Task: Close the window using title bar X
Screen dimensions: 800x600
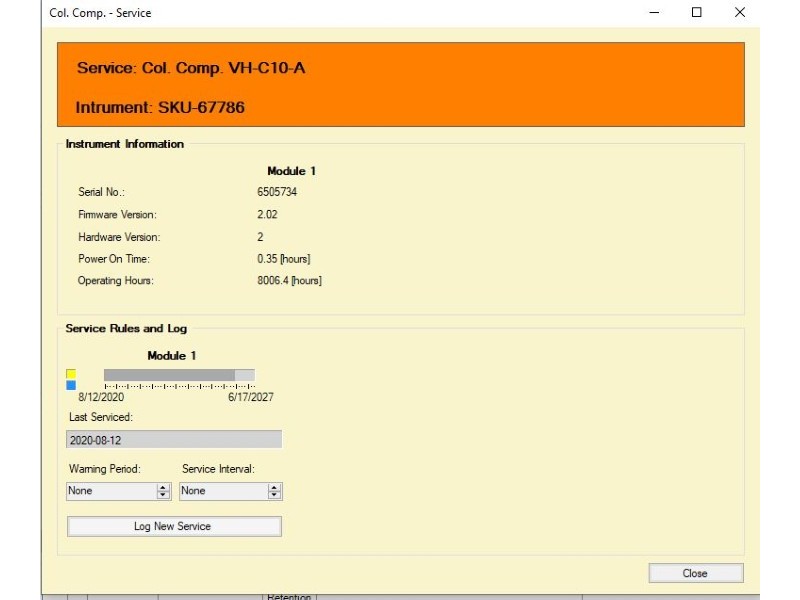Action: coord(740,12)
